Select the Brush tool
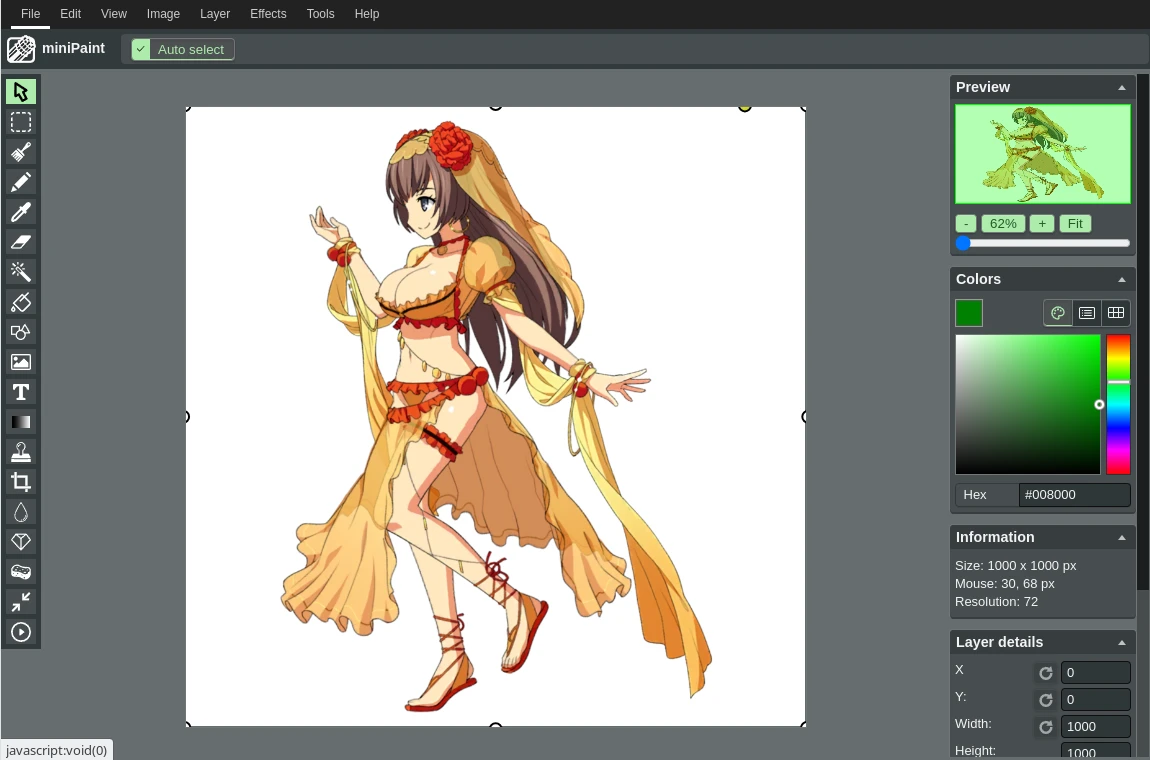 tap(21, 152)
